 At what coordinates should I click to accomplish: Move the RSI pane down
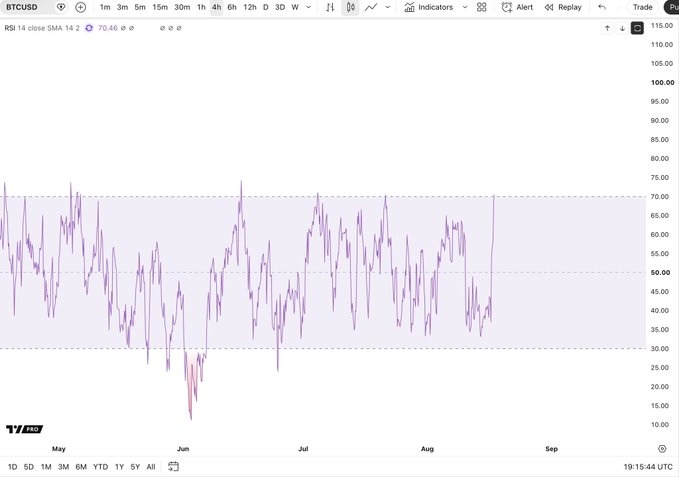622,28
